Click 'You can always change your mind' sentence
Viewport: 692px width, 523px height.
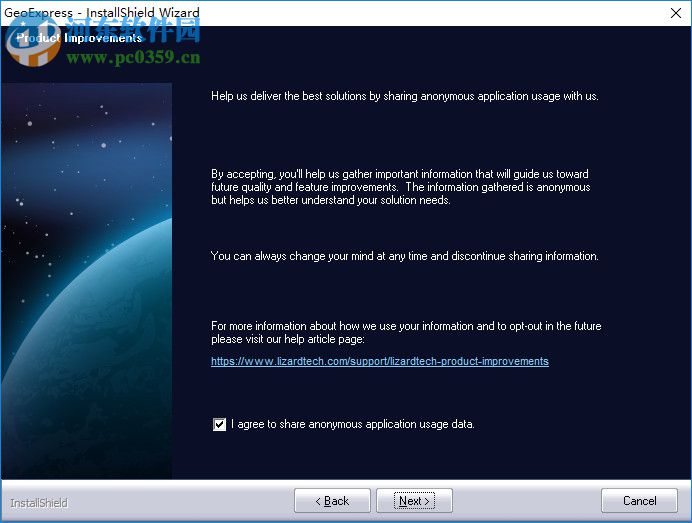pyautogui.click(x=405, y=256)
